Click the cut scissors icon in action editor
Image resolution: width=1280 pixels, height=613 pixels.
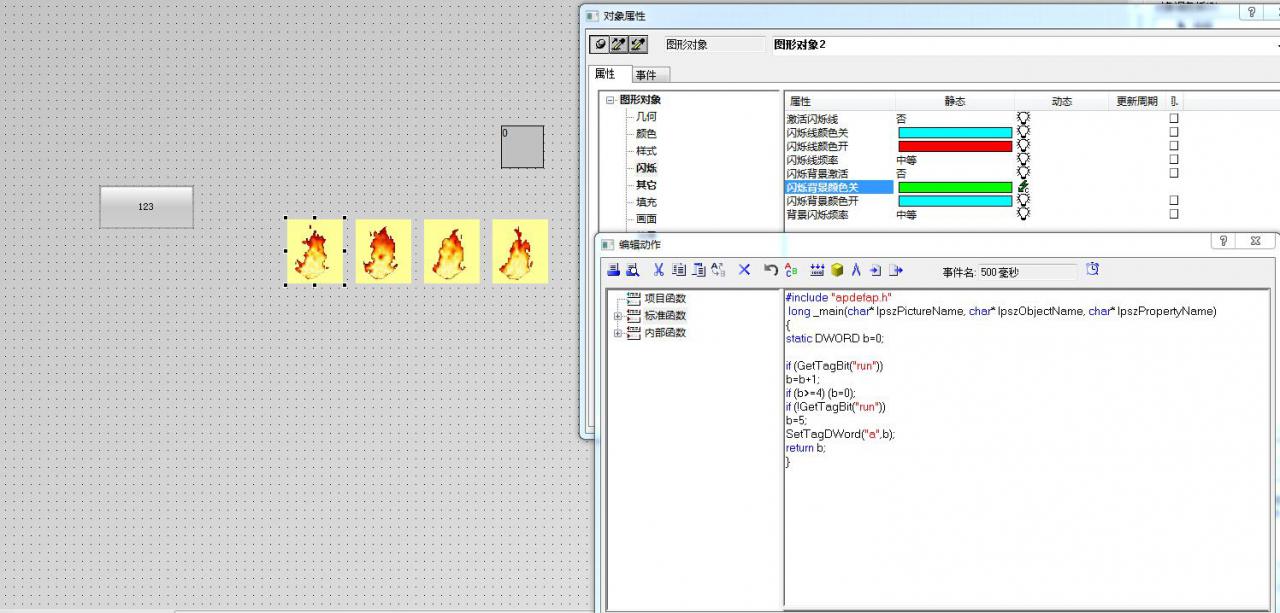click(x=658, y=270)
